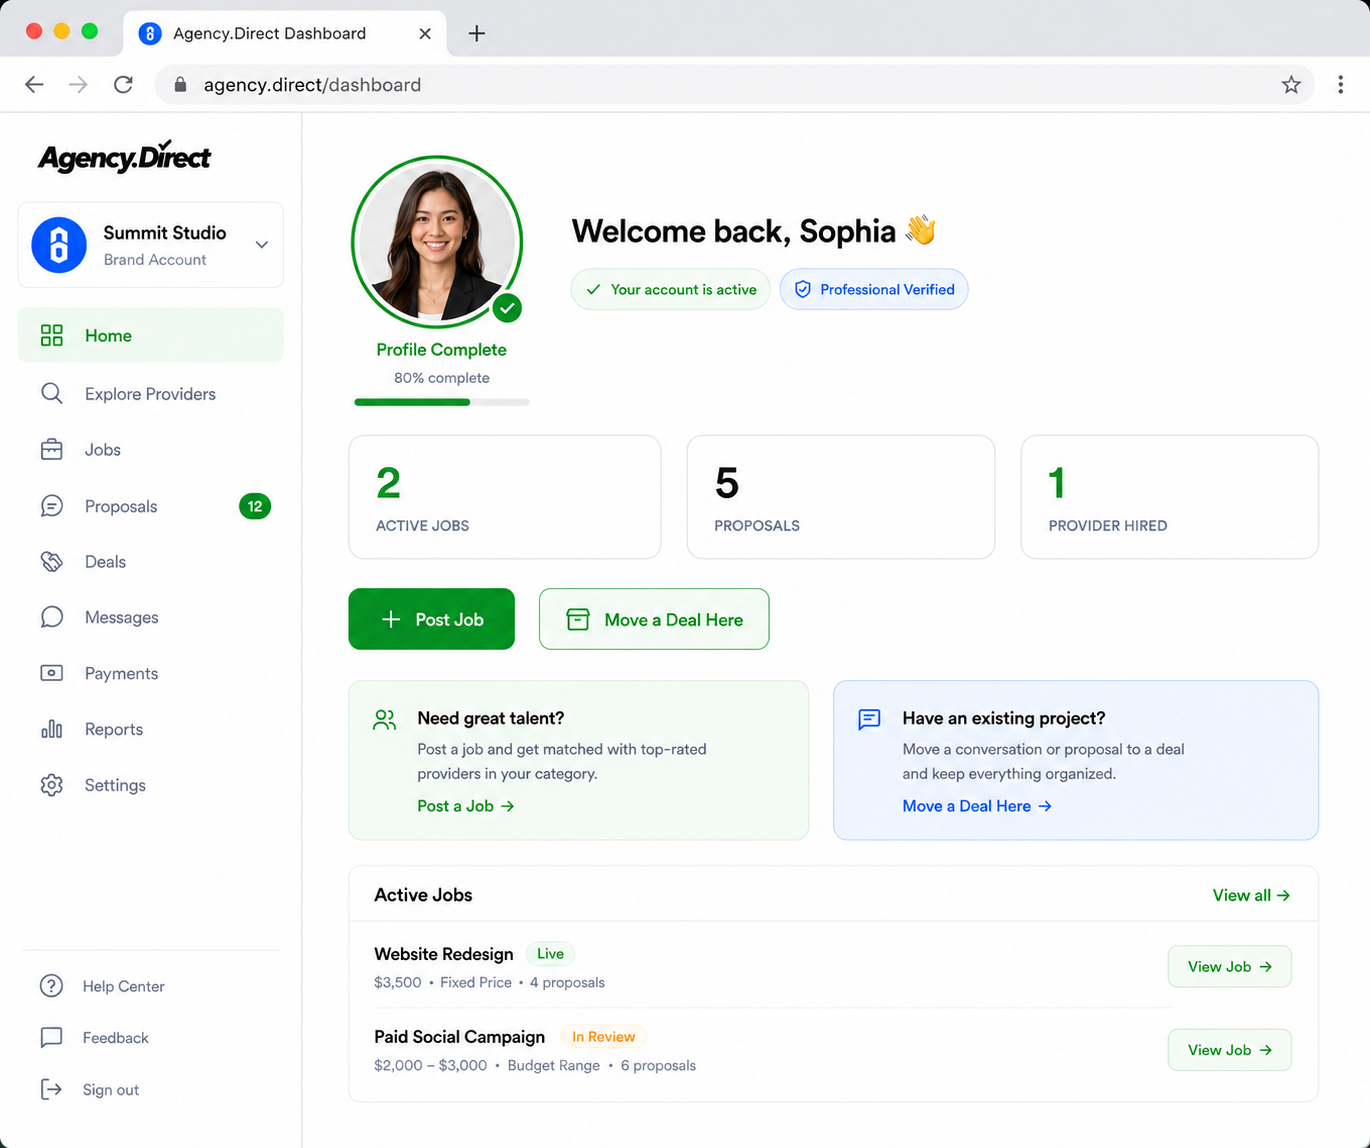Click the Summit Studio blue logo
Viewport: 1370px width, 1148px height.
(59, 245)
